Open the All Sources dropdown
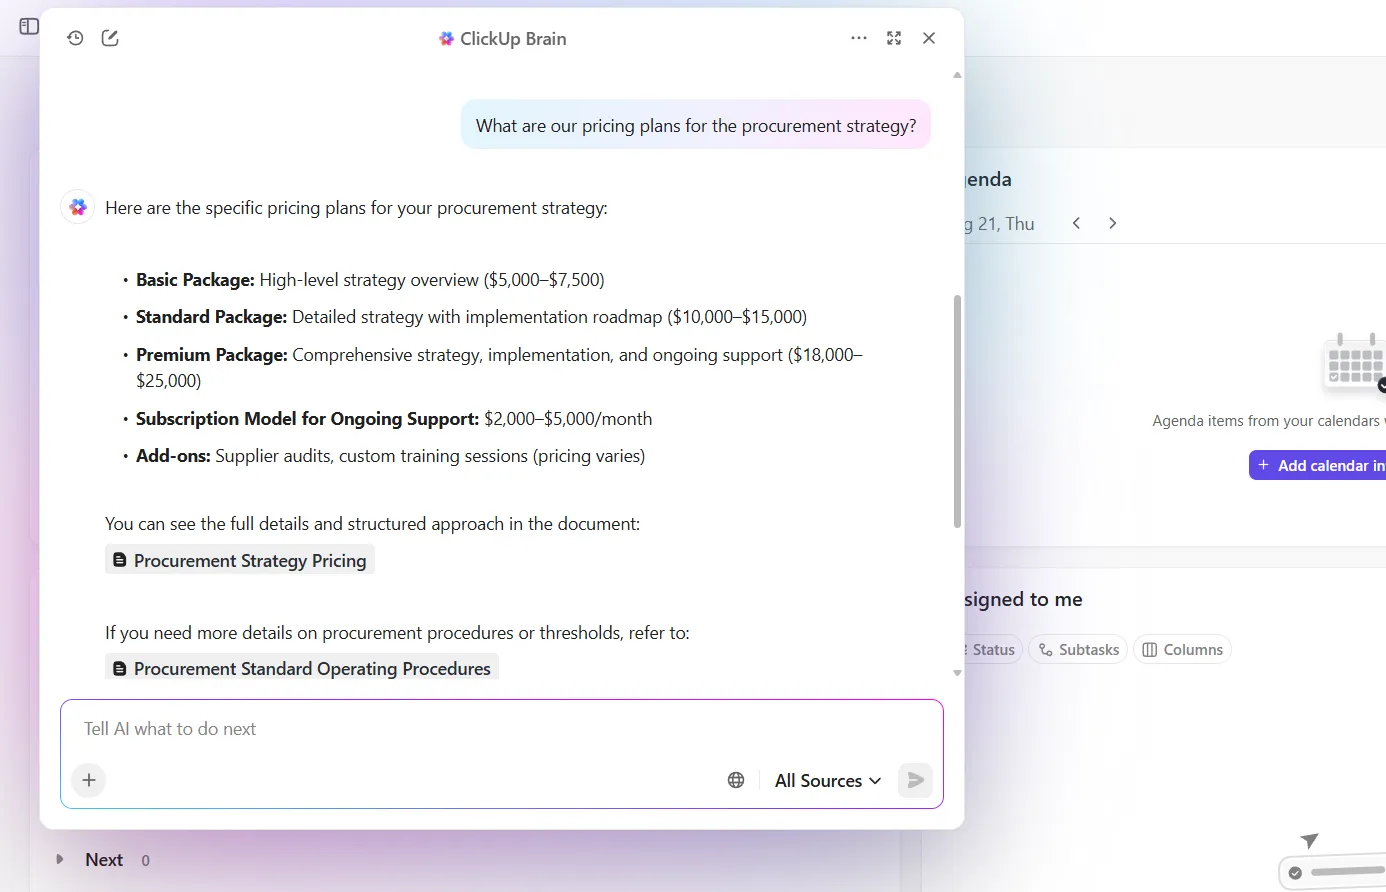 [x=828, y=780]
